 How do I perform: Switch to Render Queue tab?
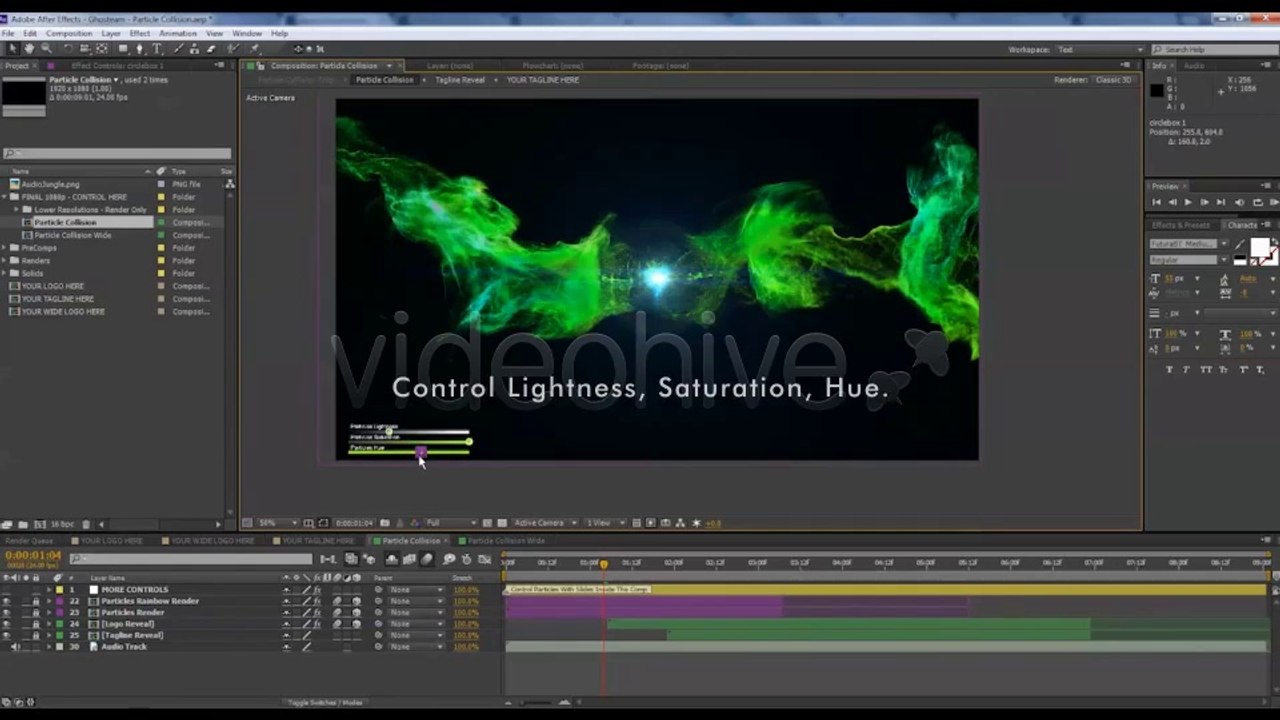[x=29, y=541]
